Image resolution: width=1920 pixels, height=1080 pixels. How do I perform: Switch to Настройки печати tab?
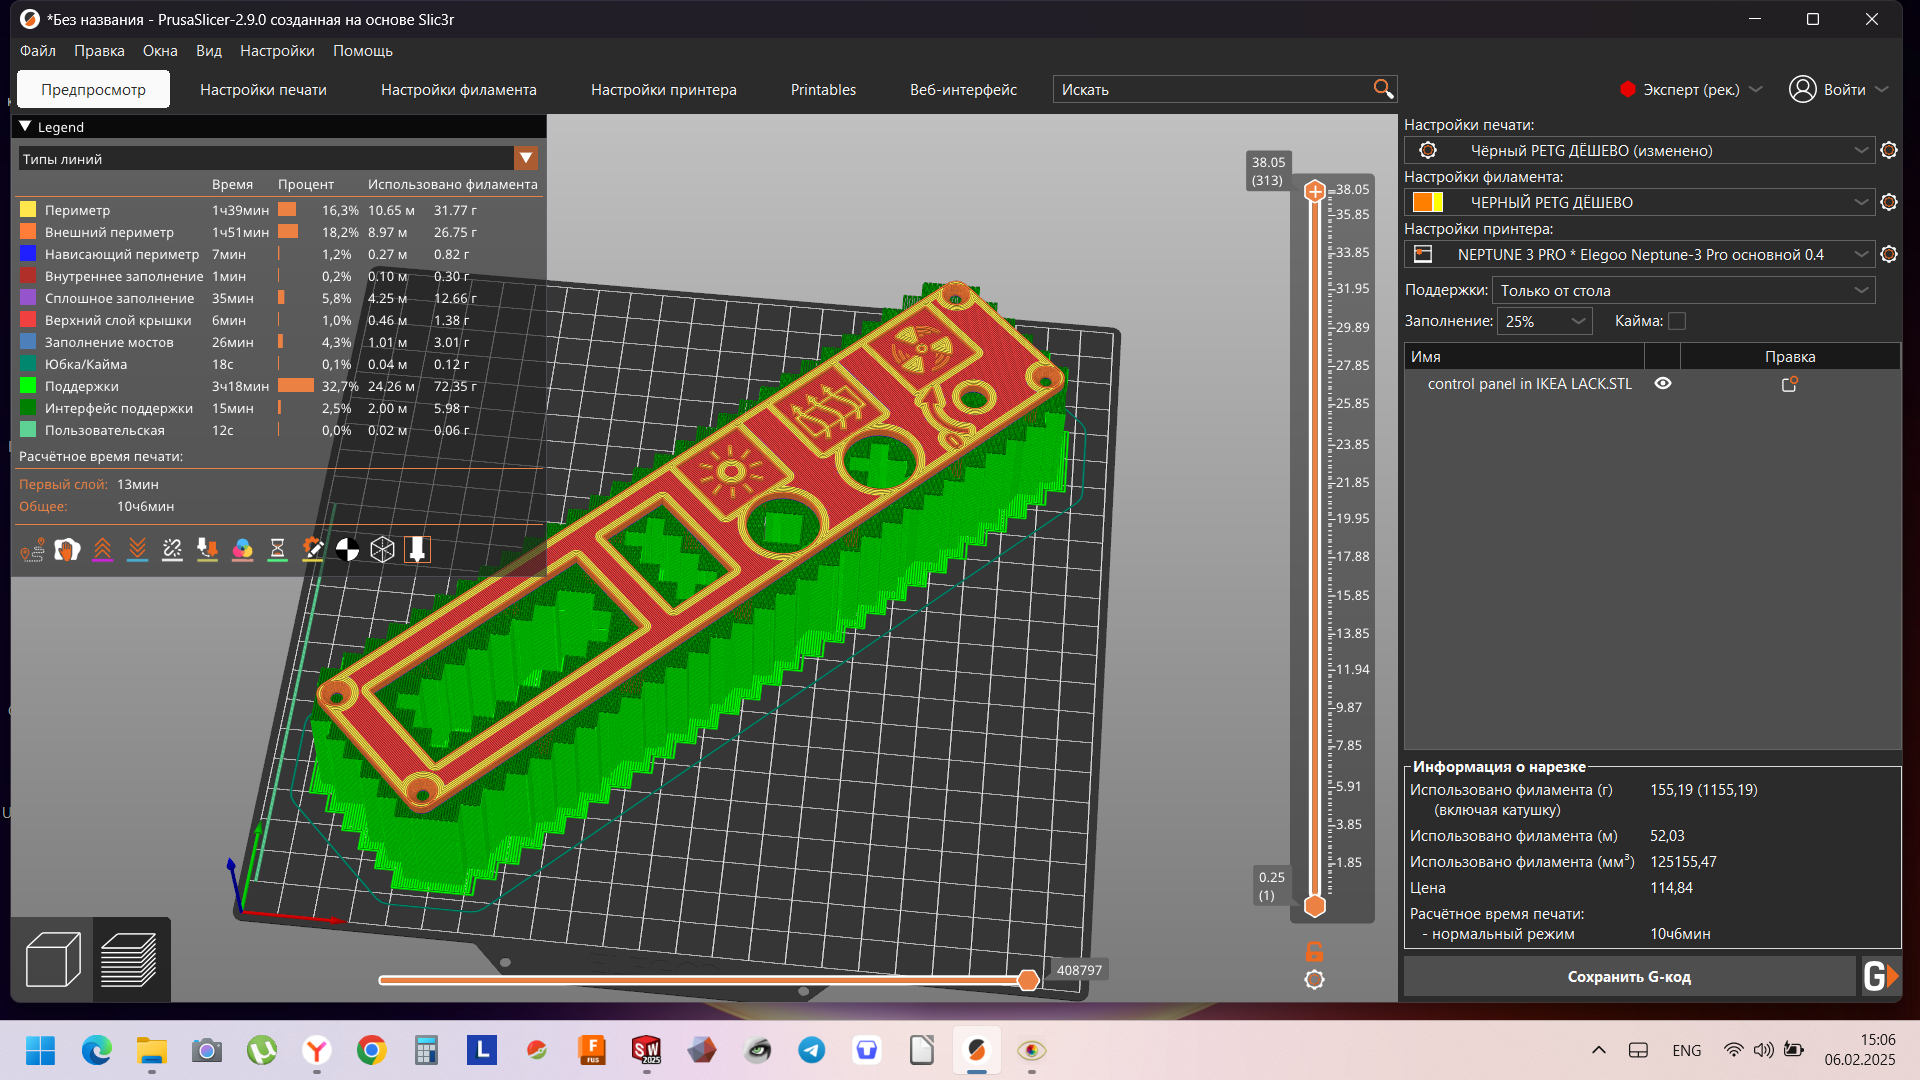point(263,89)
